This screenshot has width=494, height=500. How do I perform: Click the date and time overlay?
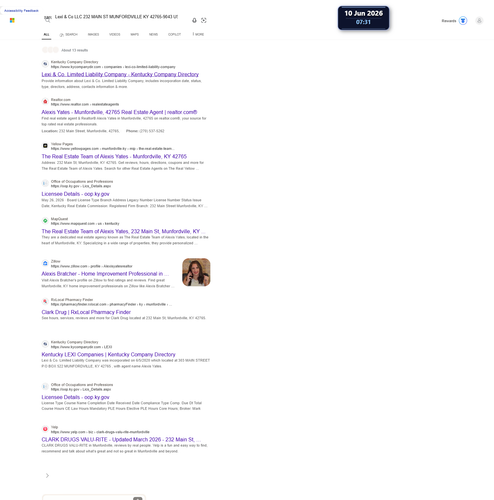363,18
